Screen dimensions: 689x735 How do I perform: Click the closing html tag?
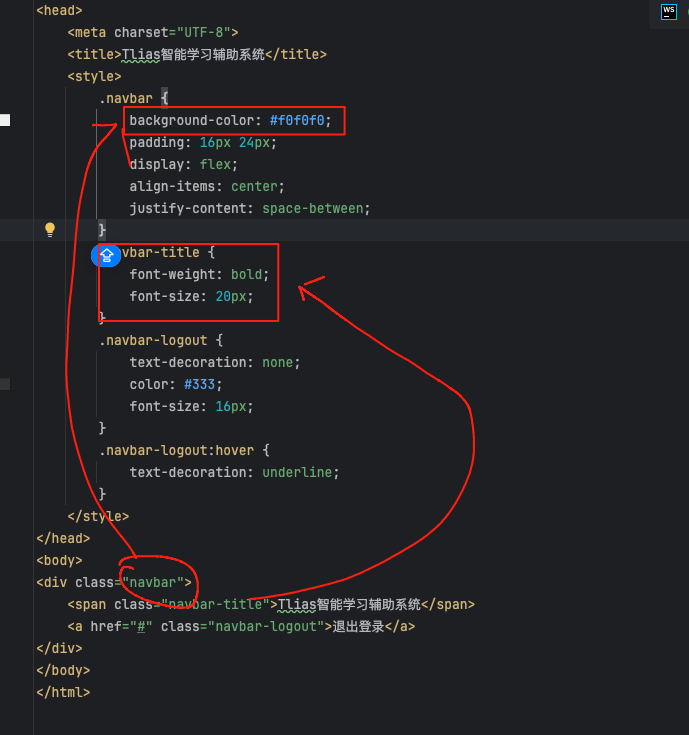[63, 692]
